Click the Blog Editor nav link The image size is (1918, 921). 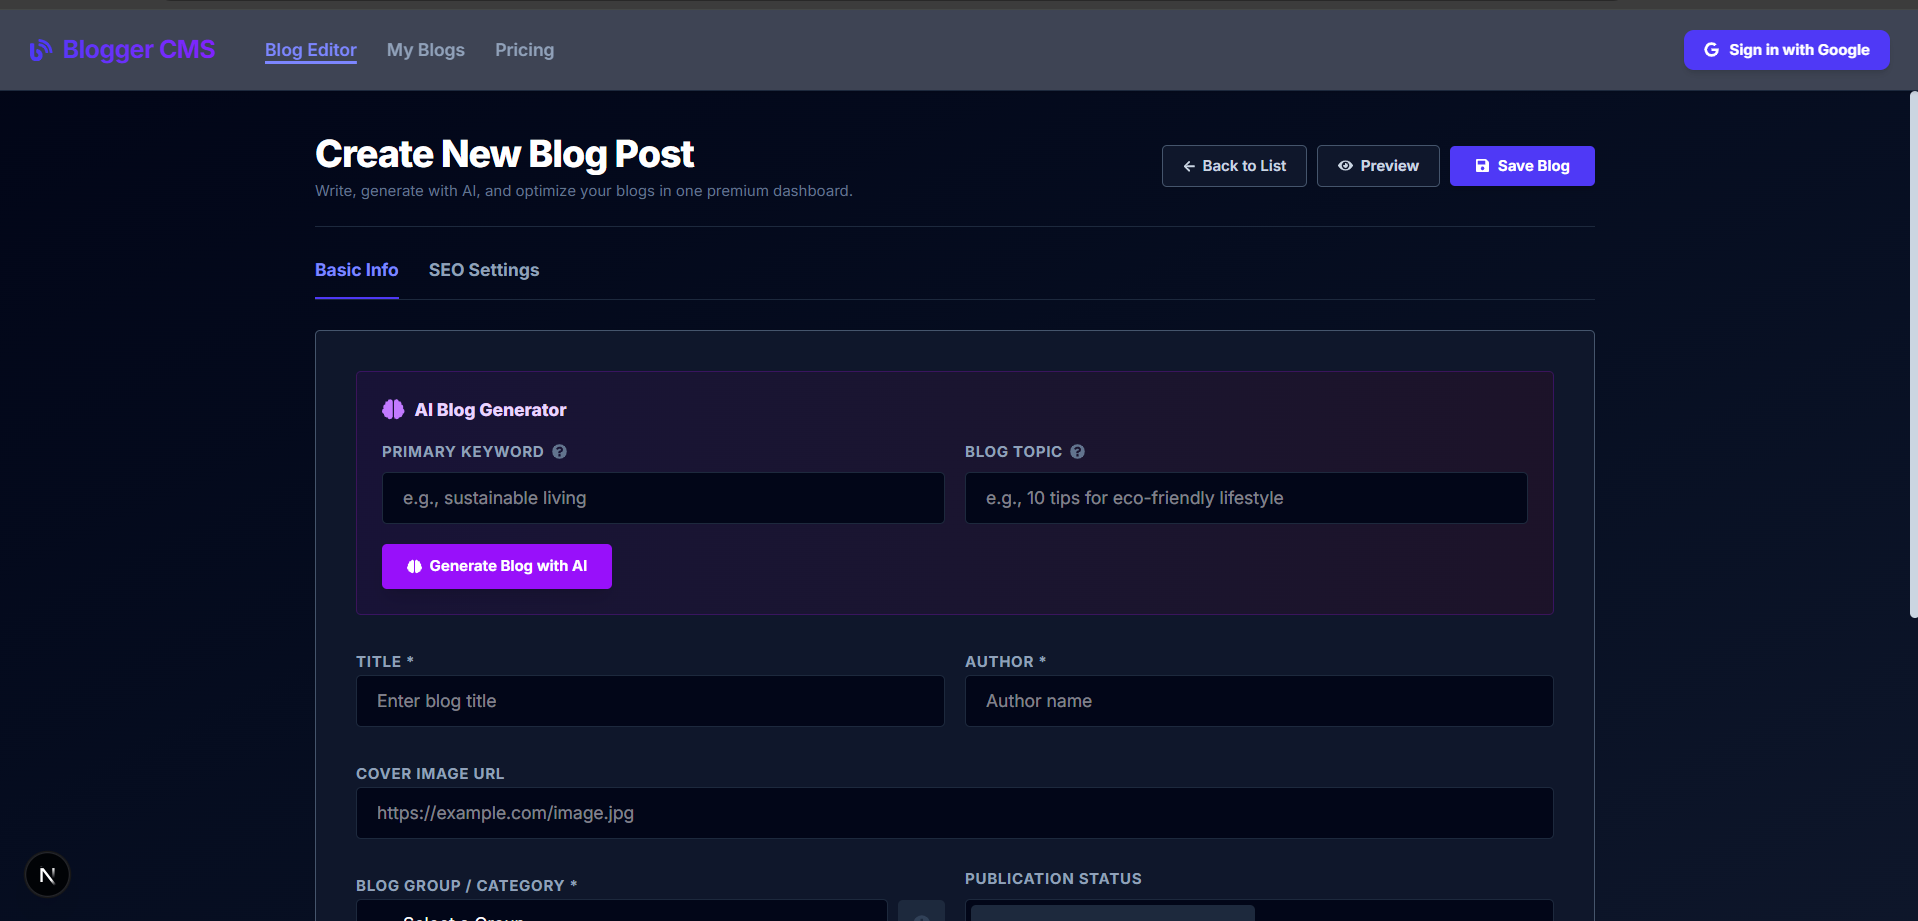click(311, 50)
